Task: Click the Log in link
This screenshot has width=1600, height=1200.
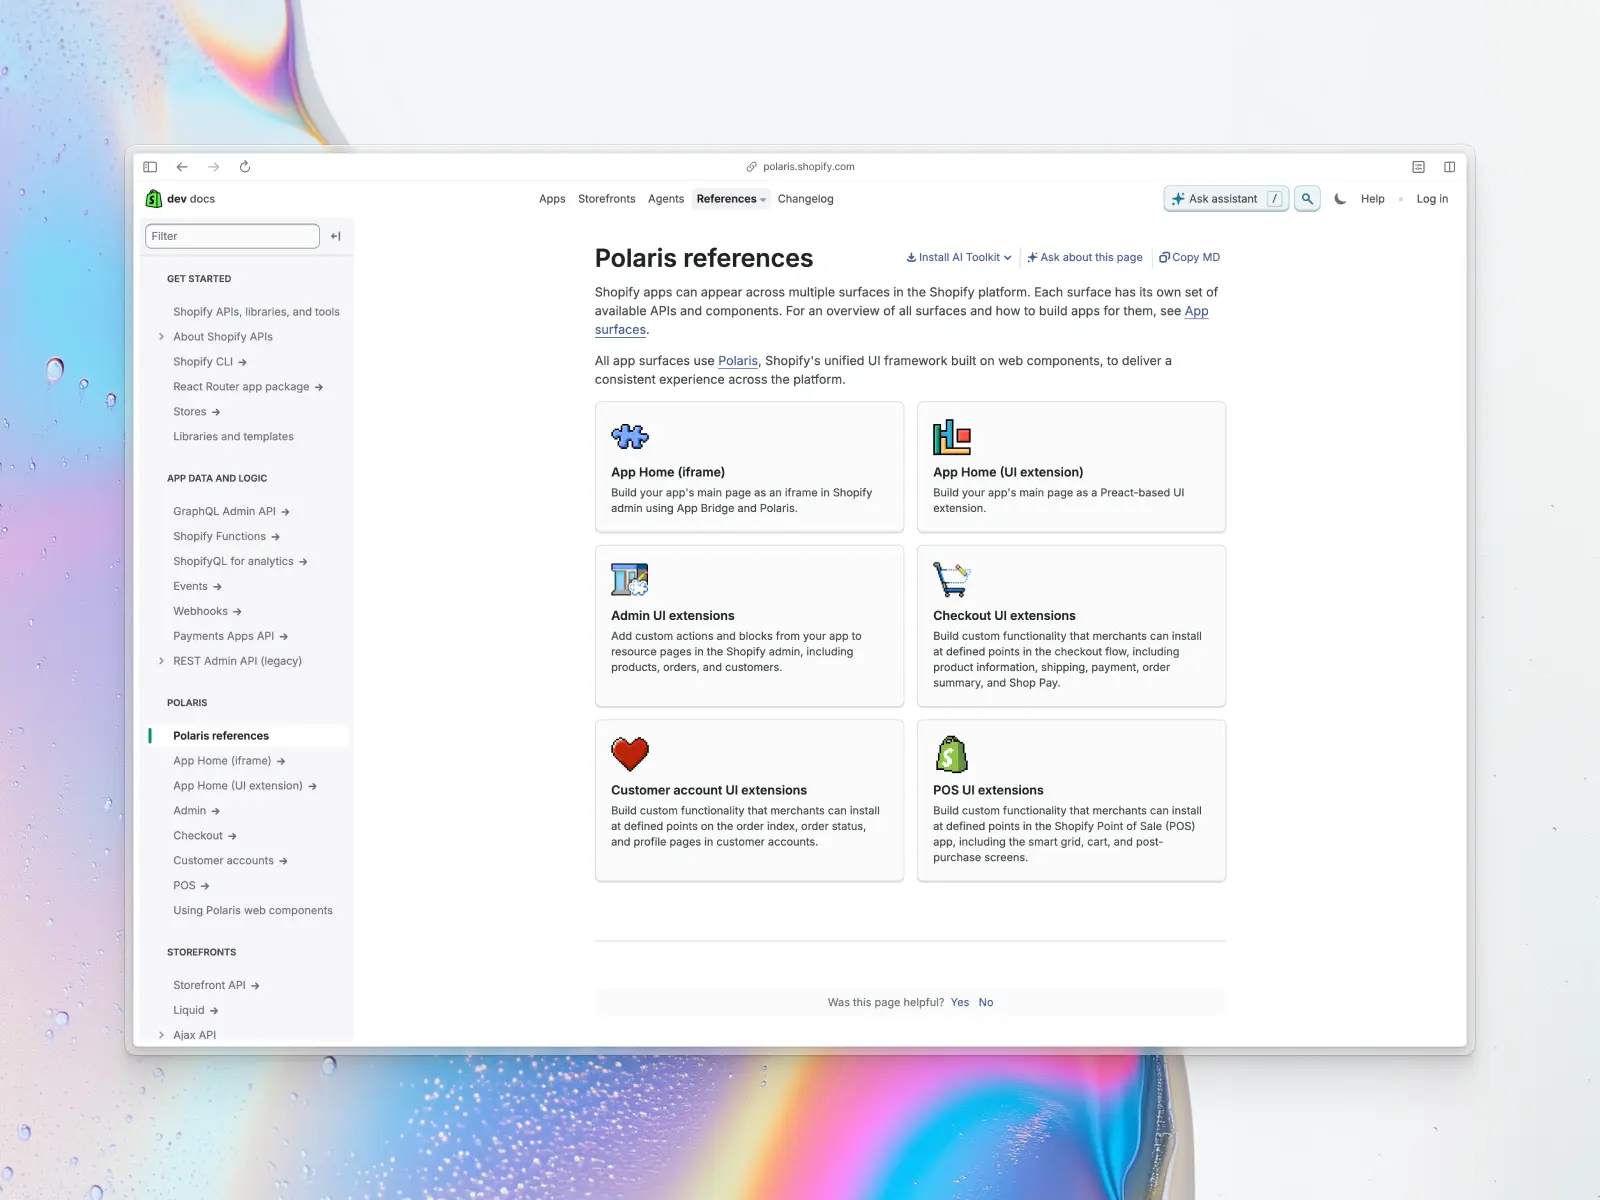Action: click(1432, 199)
